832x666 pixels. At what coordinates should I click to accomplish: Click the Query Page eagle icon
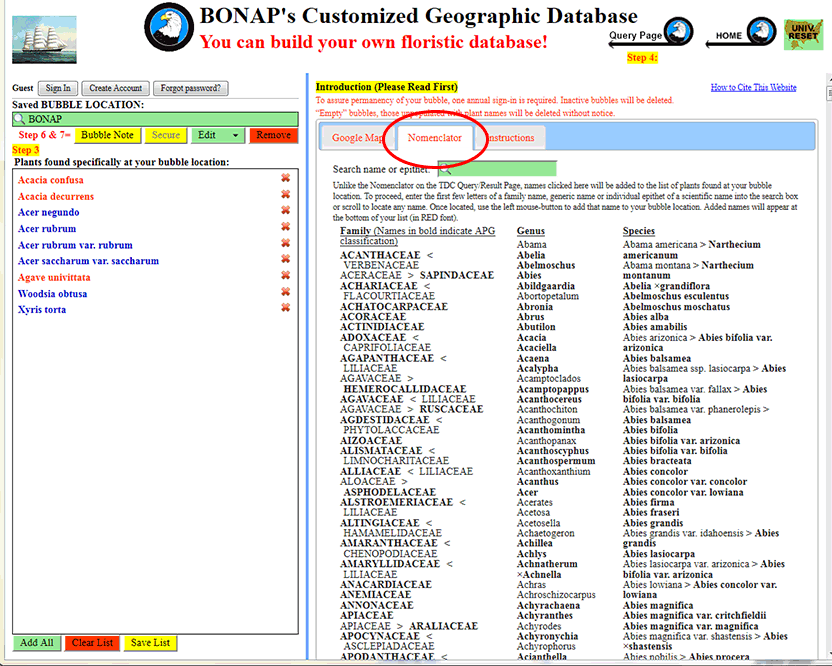click(679, 31)
